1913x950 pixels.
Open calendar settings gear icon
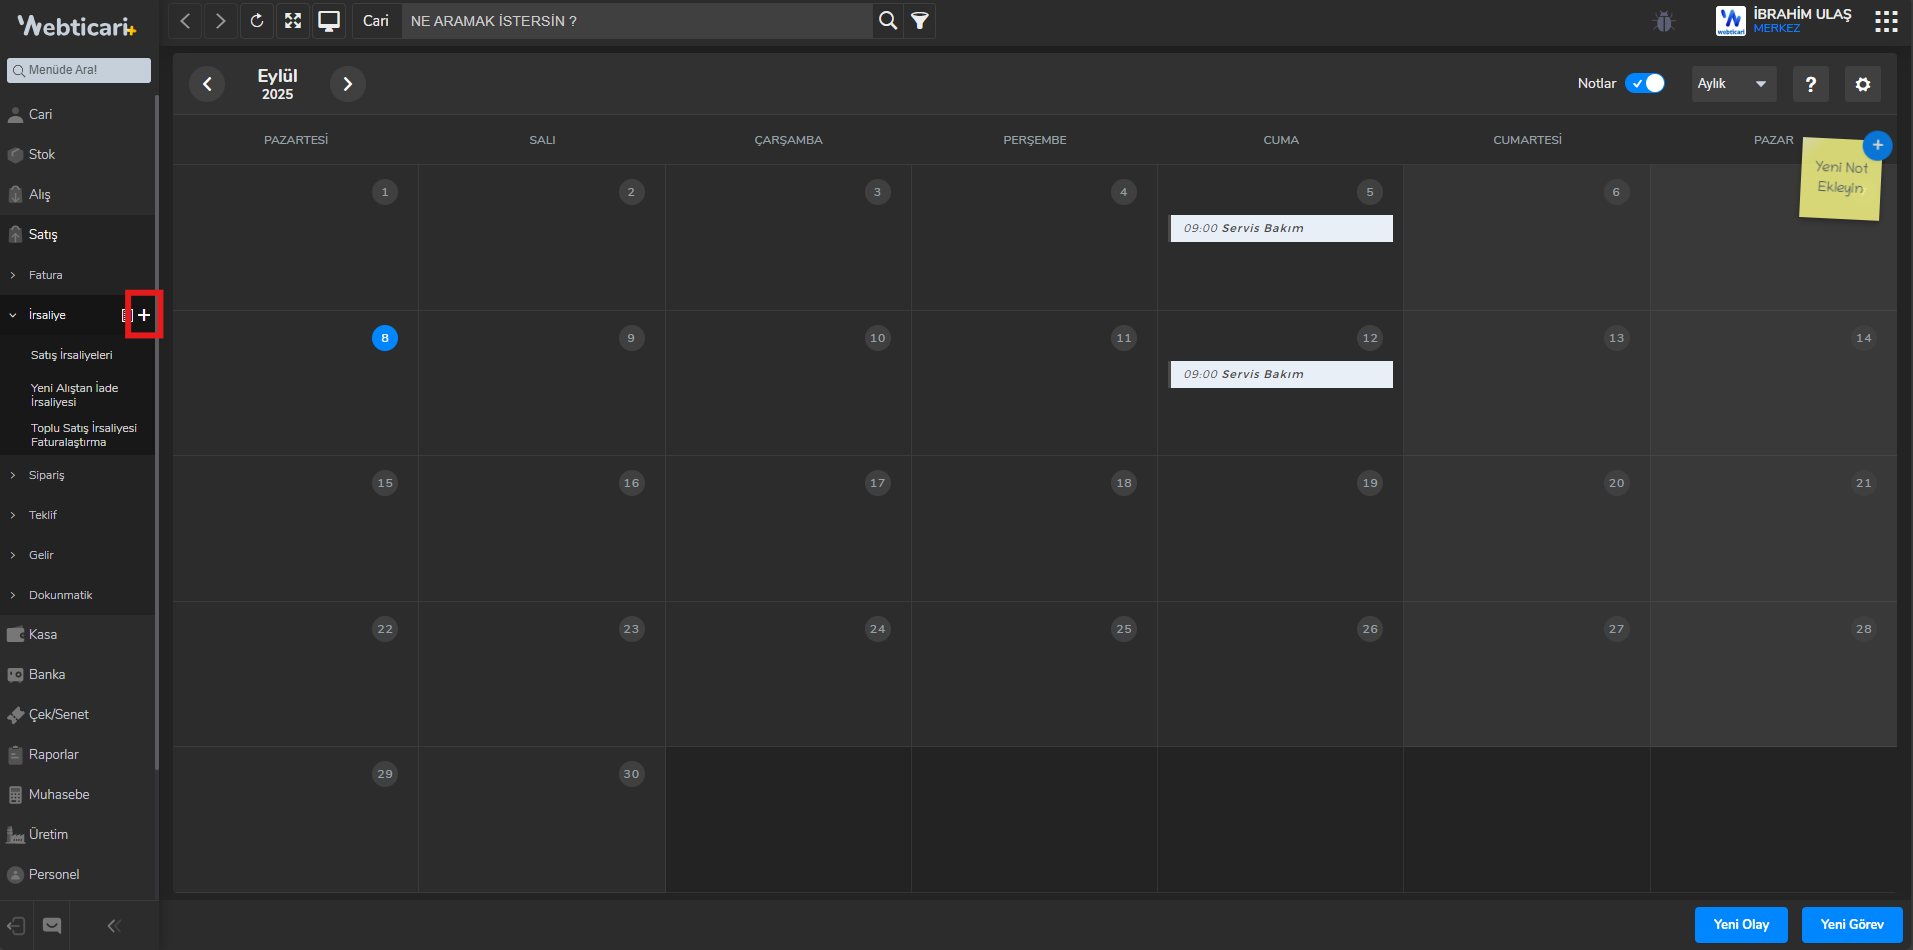[x=1862, y=84]
